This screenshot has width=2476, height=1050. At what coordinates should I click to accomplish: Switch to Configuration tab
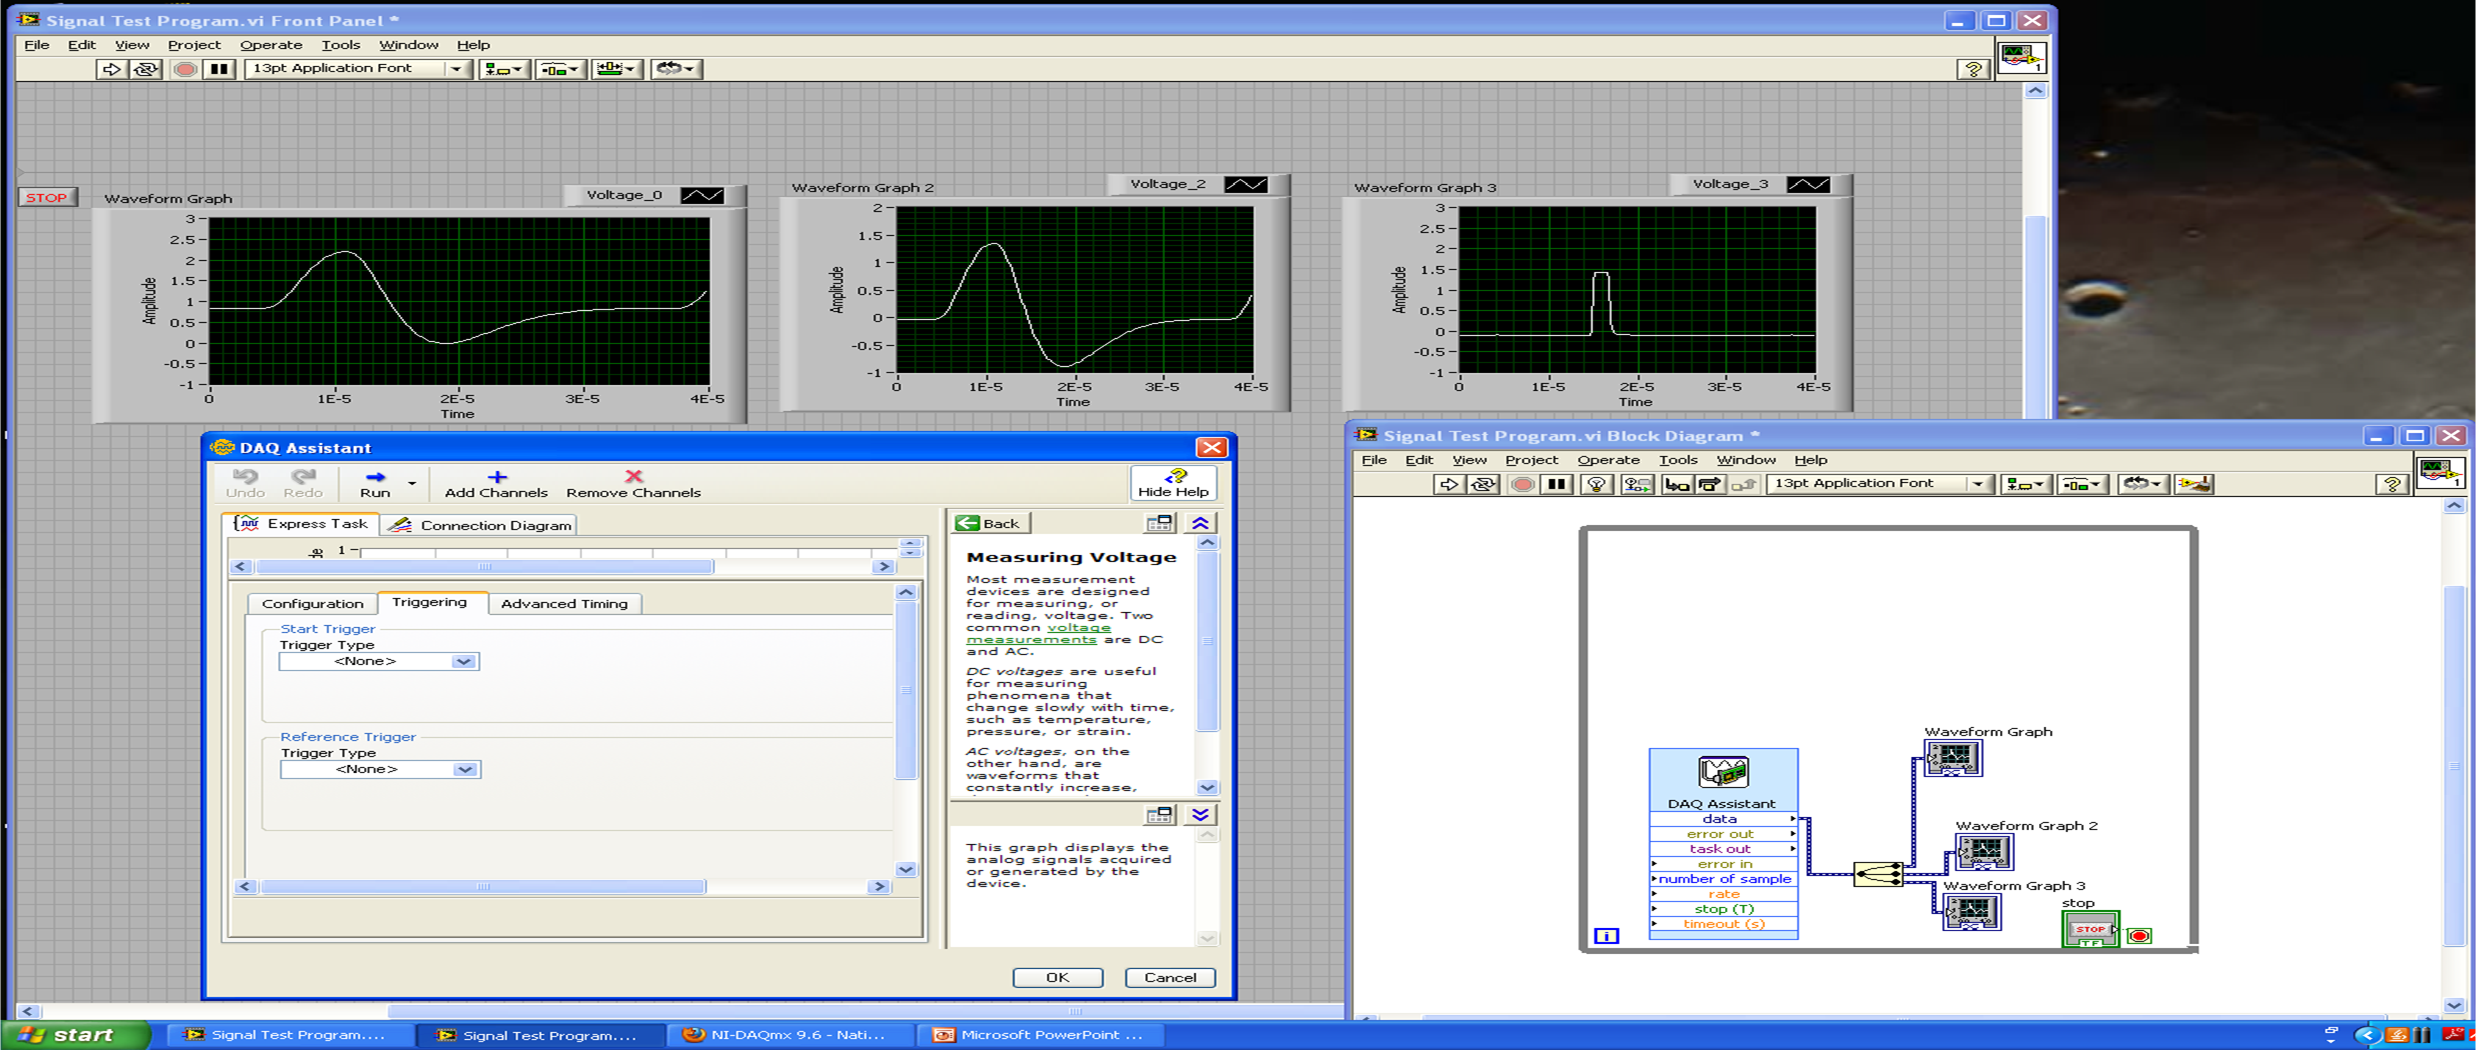pyautogui.click(x=312, y=603)
